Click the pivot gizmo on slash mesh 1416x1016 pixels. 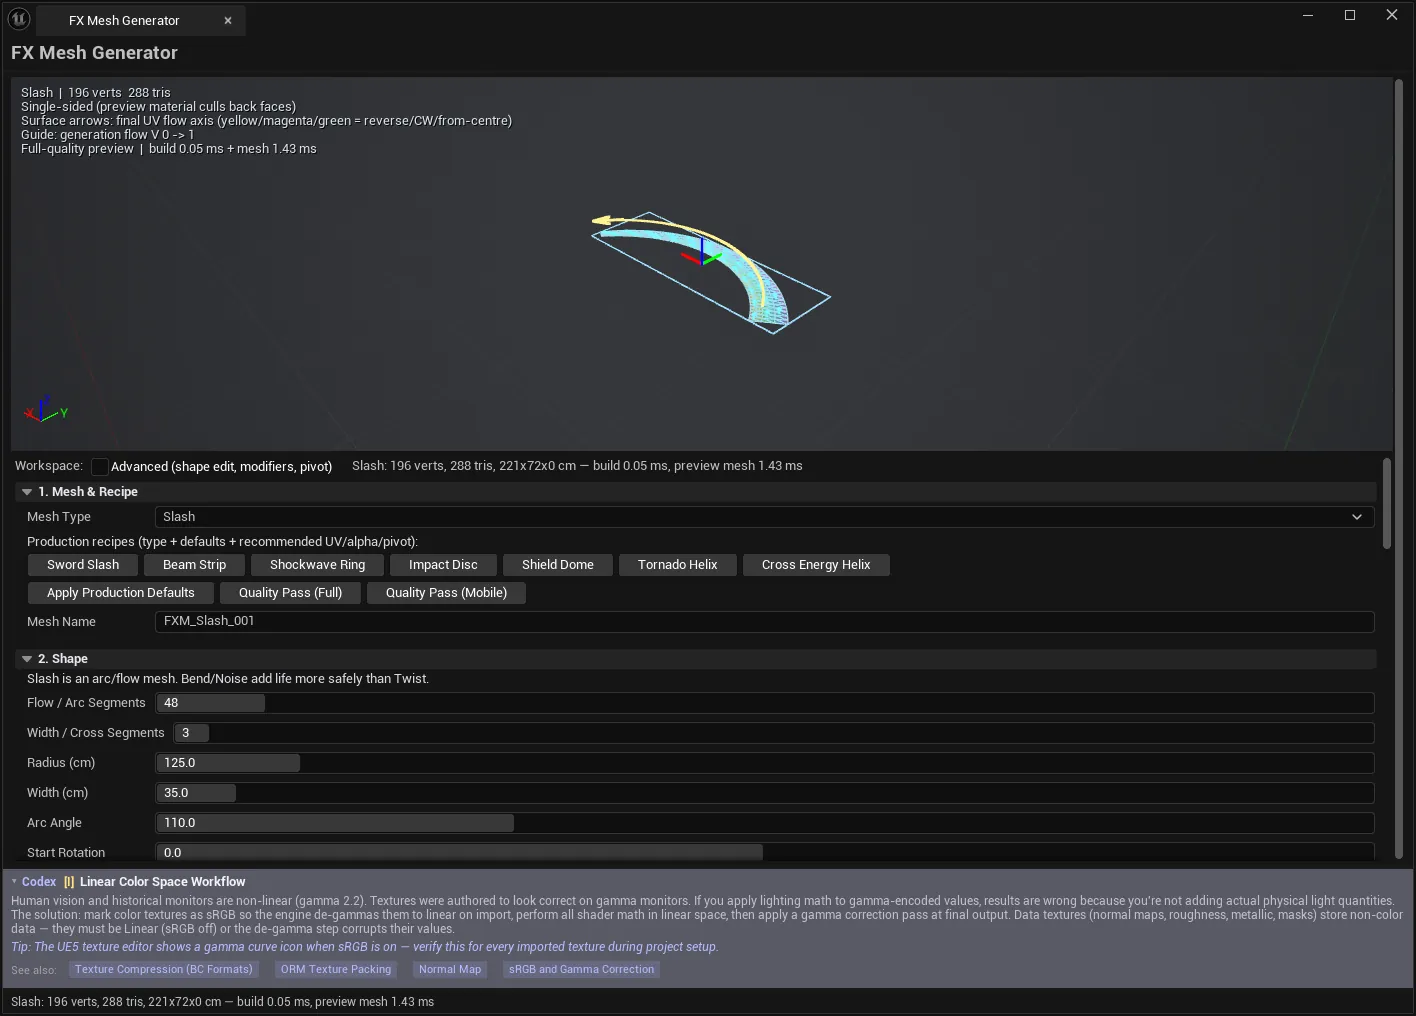[702, 254]
